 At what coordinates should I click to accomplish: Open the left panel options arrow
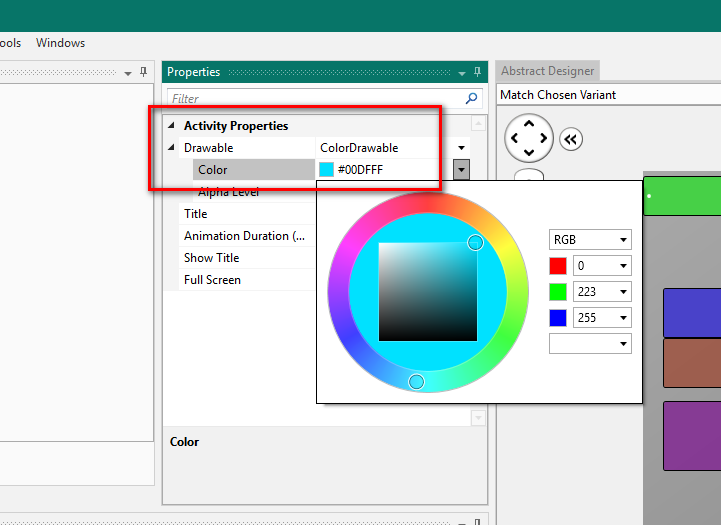tap(128, 73)
